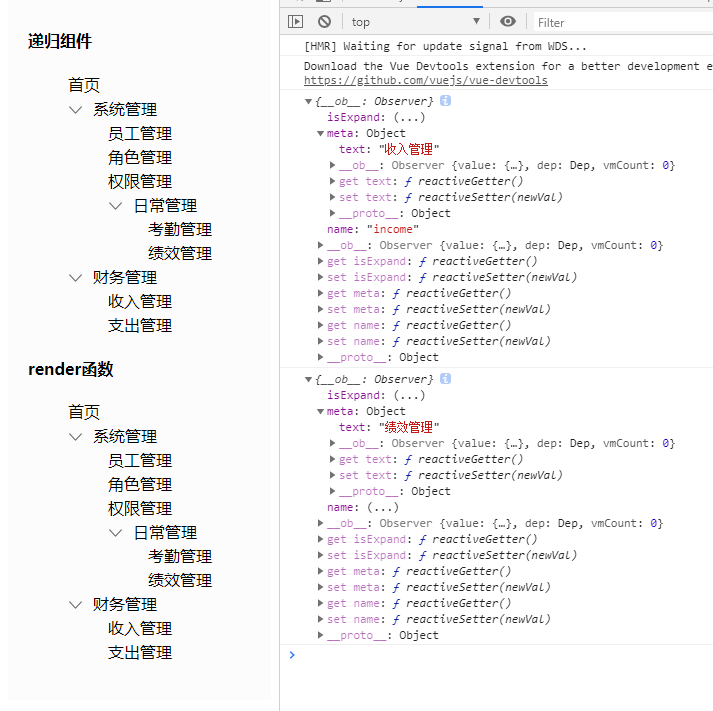Expand get text reactiveGetter under 收入管理

(332, 181)
